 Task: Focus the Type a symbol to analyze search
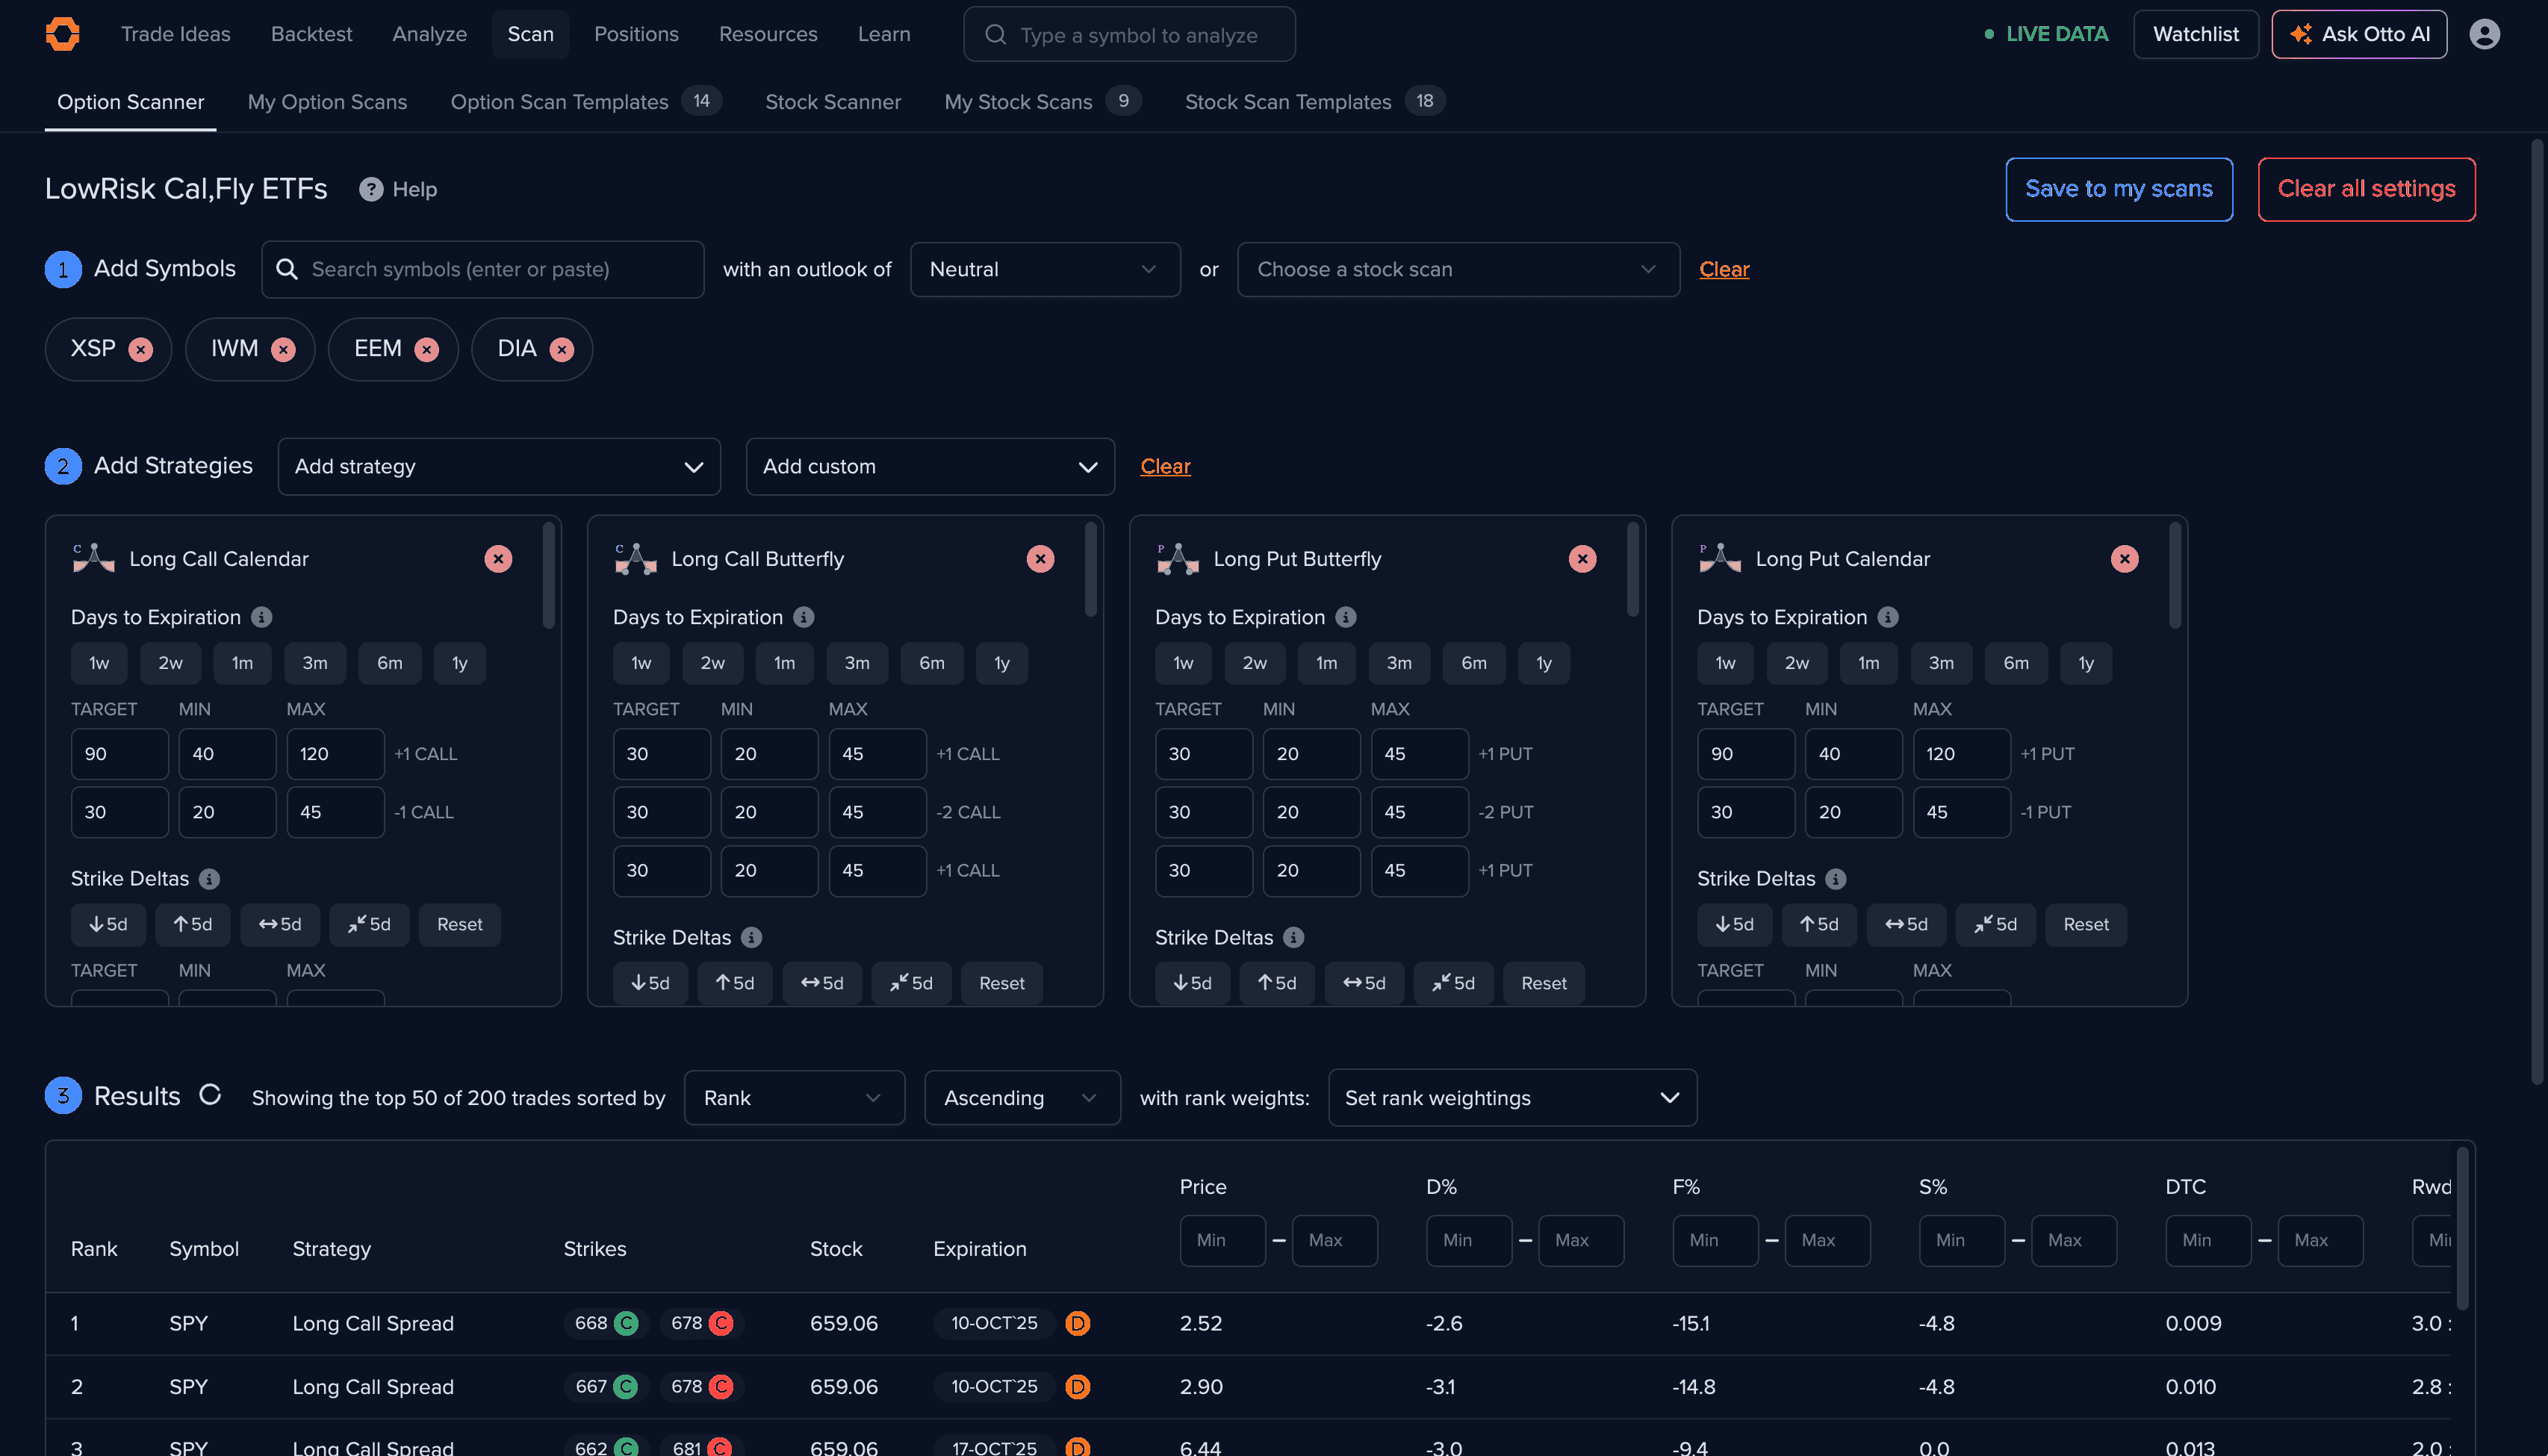tap(1129, 34)
